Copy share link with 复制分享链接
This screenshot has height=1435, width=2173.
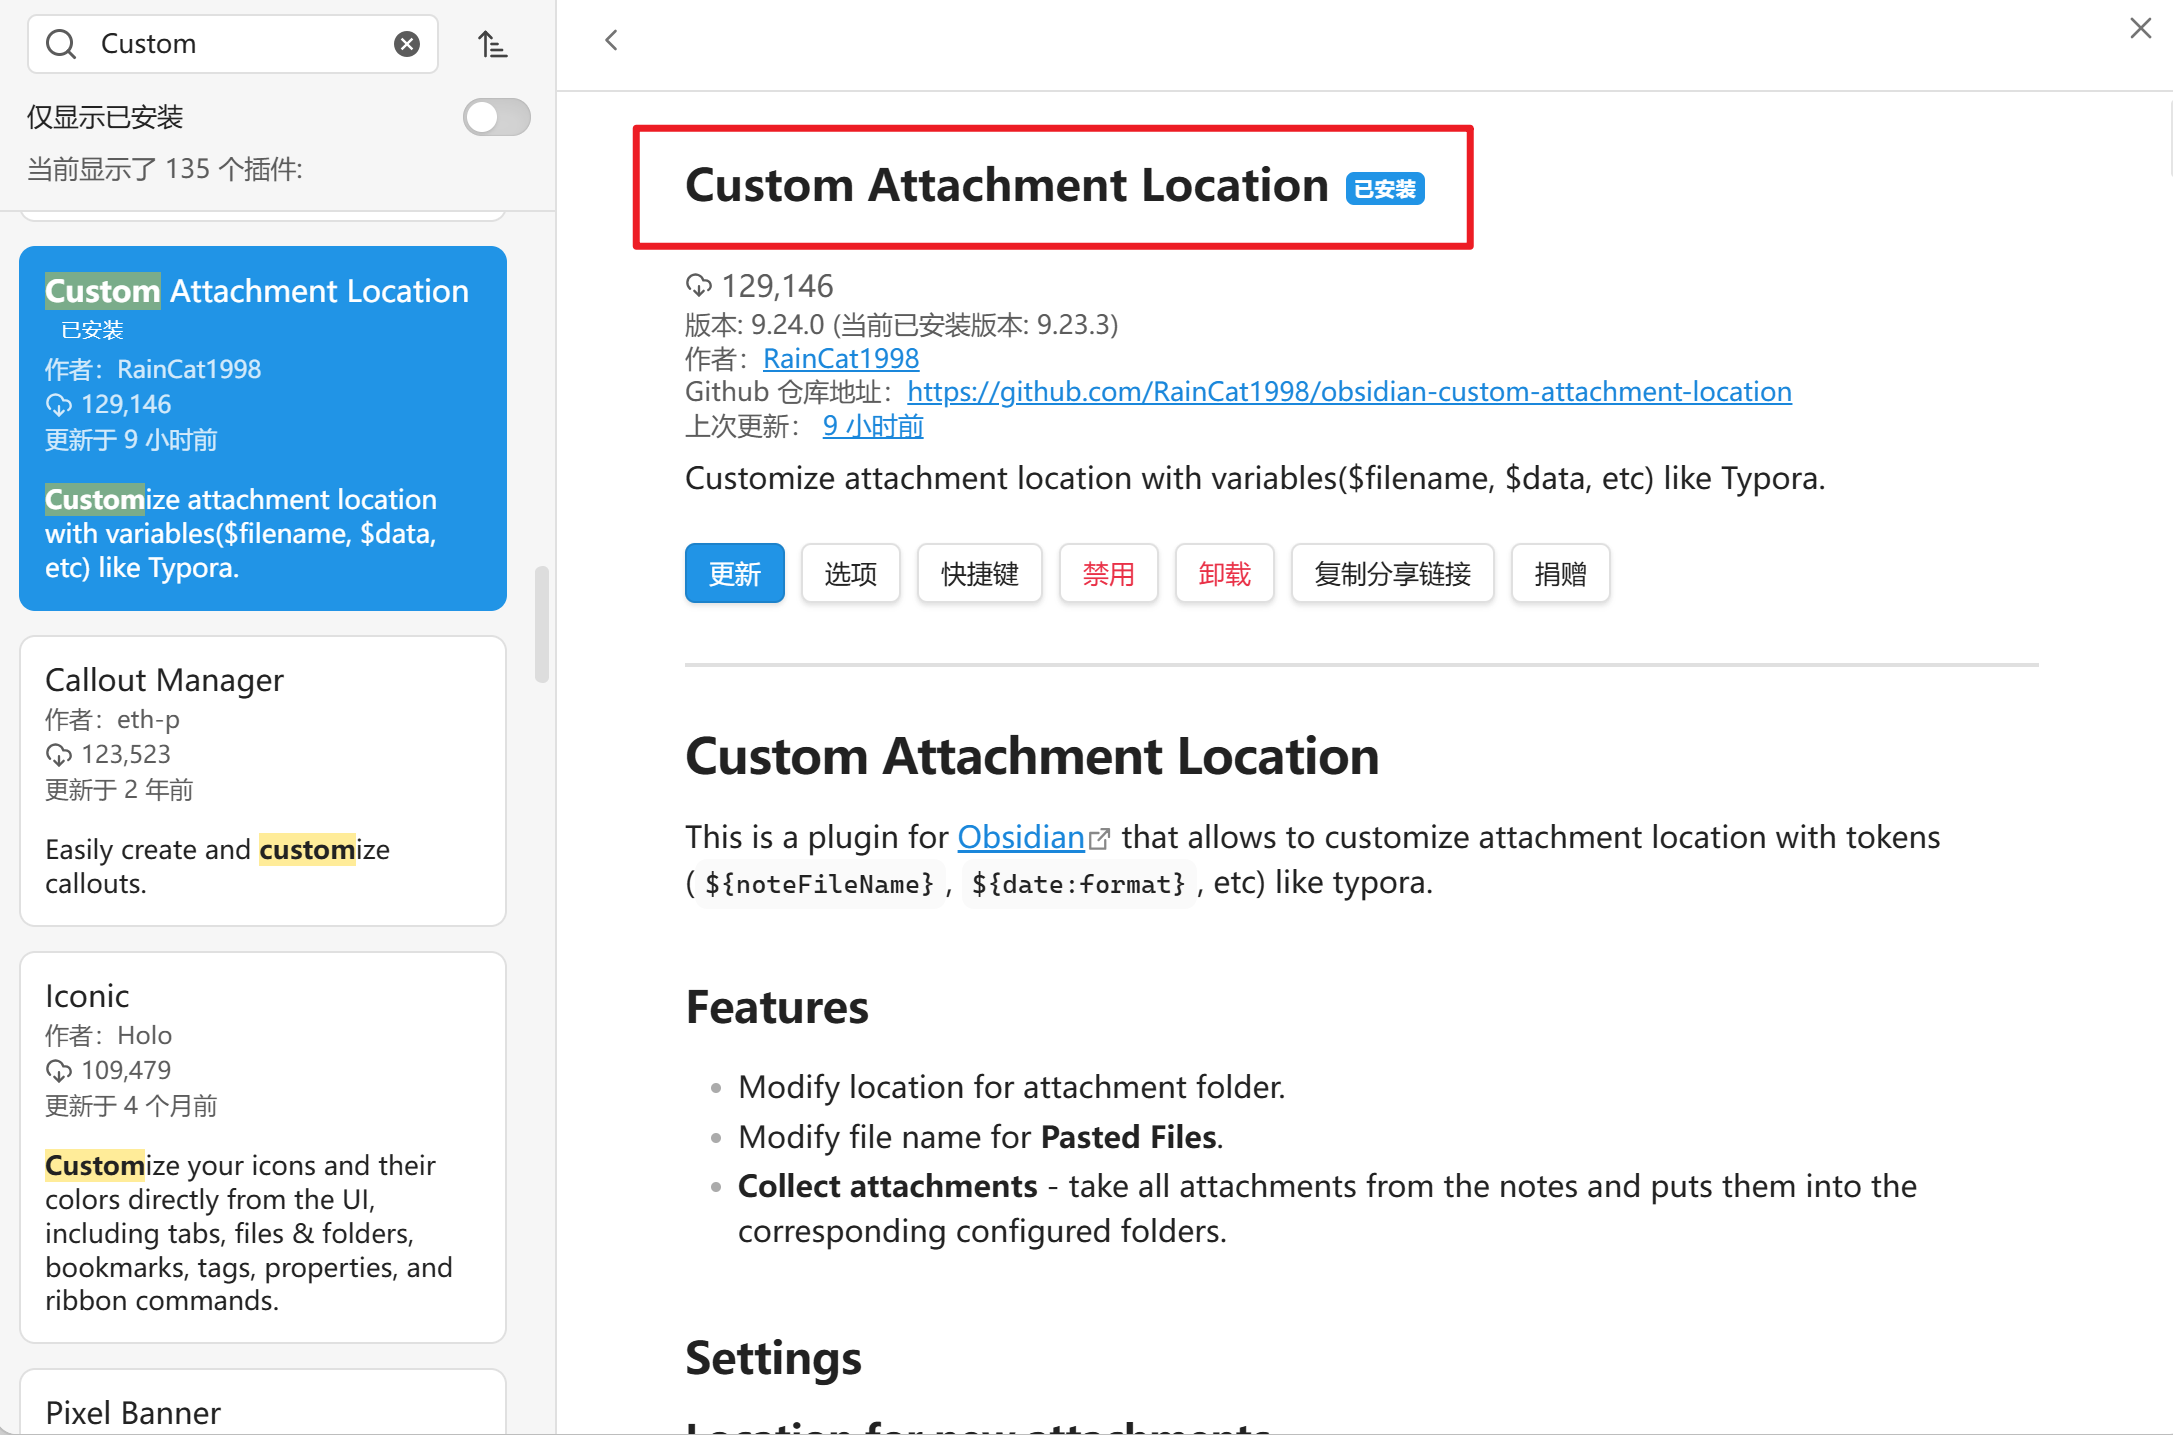pyautogui.click(x=1392, y=573)
